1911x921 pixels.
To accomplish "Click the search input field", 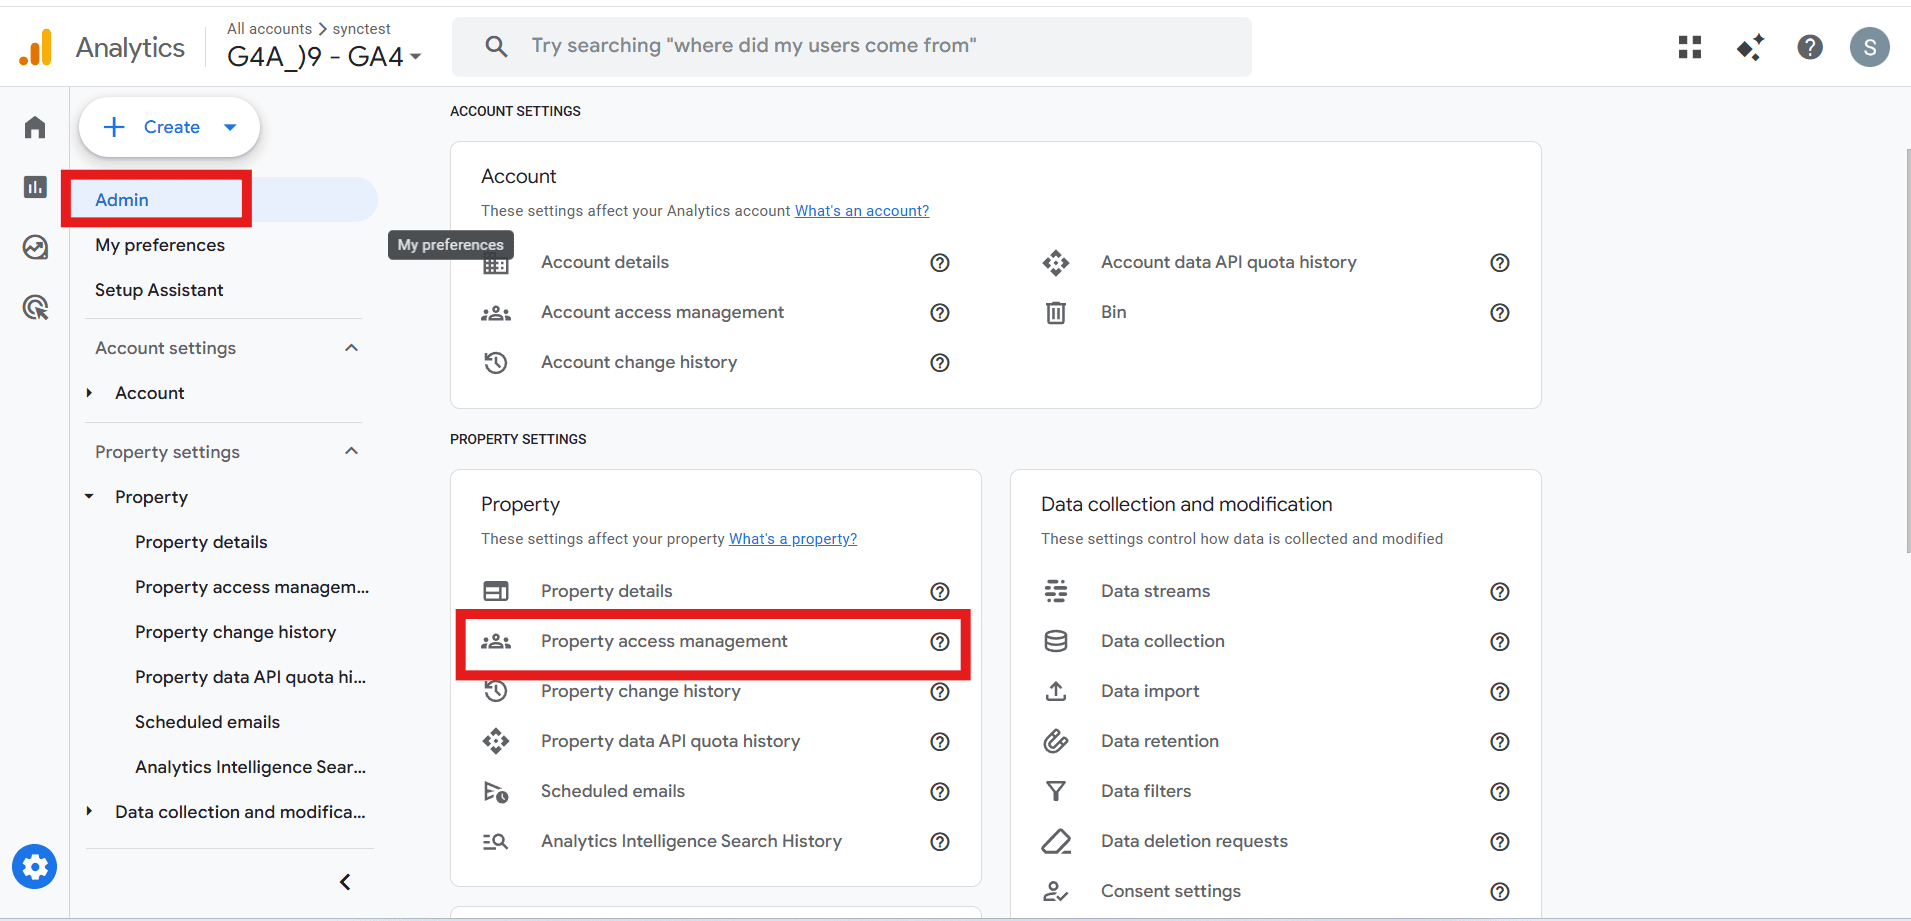I will pyautogui.click(x=852, y=47).
